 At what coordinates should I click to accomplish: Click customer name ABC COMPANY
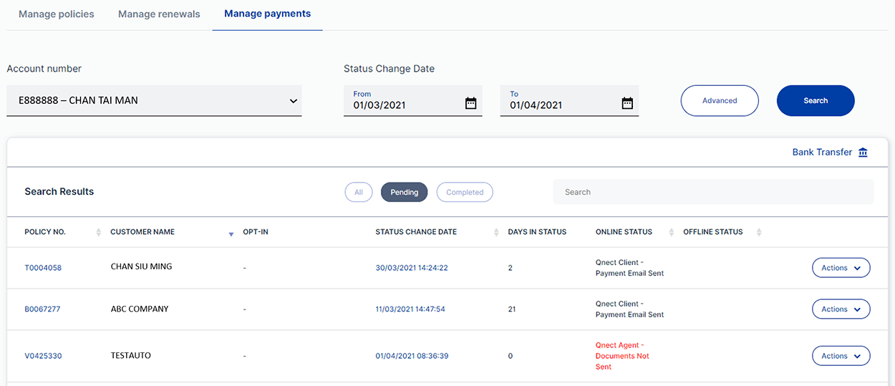click(139, 309)
